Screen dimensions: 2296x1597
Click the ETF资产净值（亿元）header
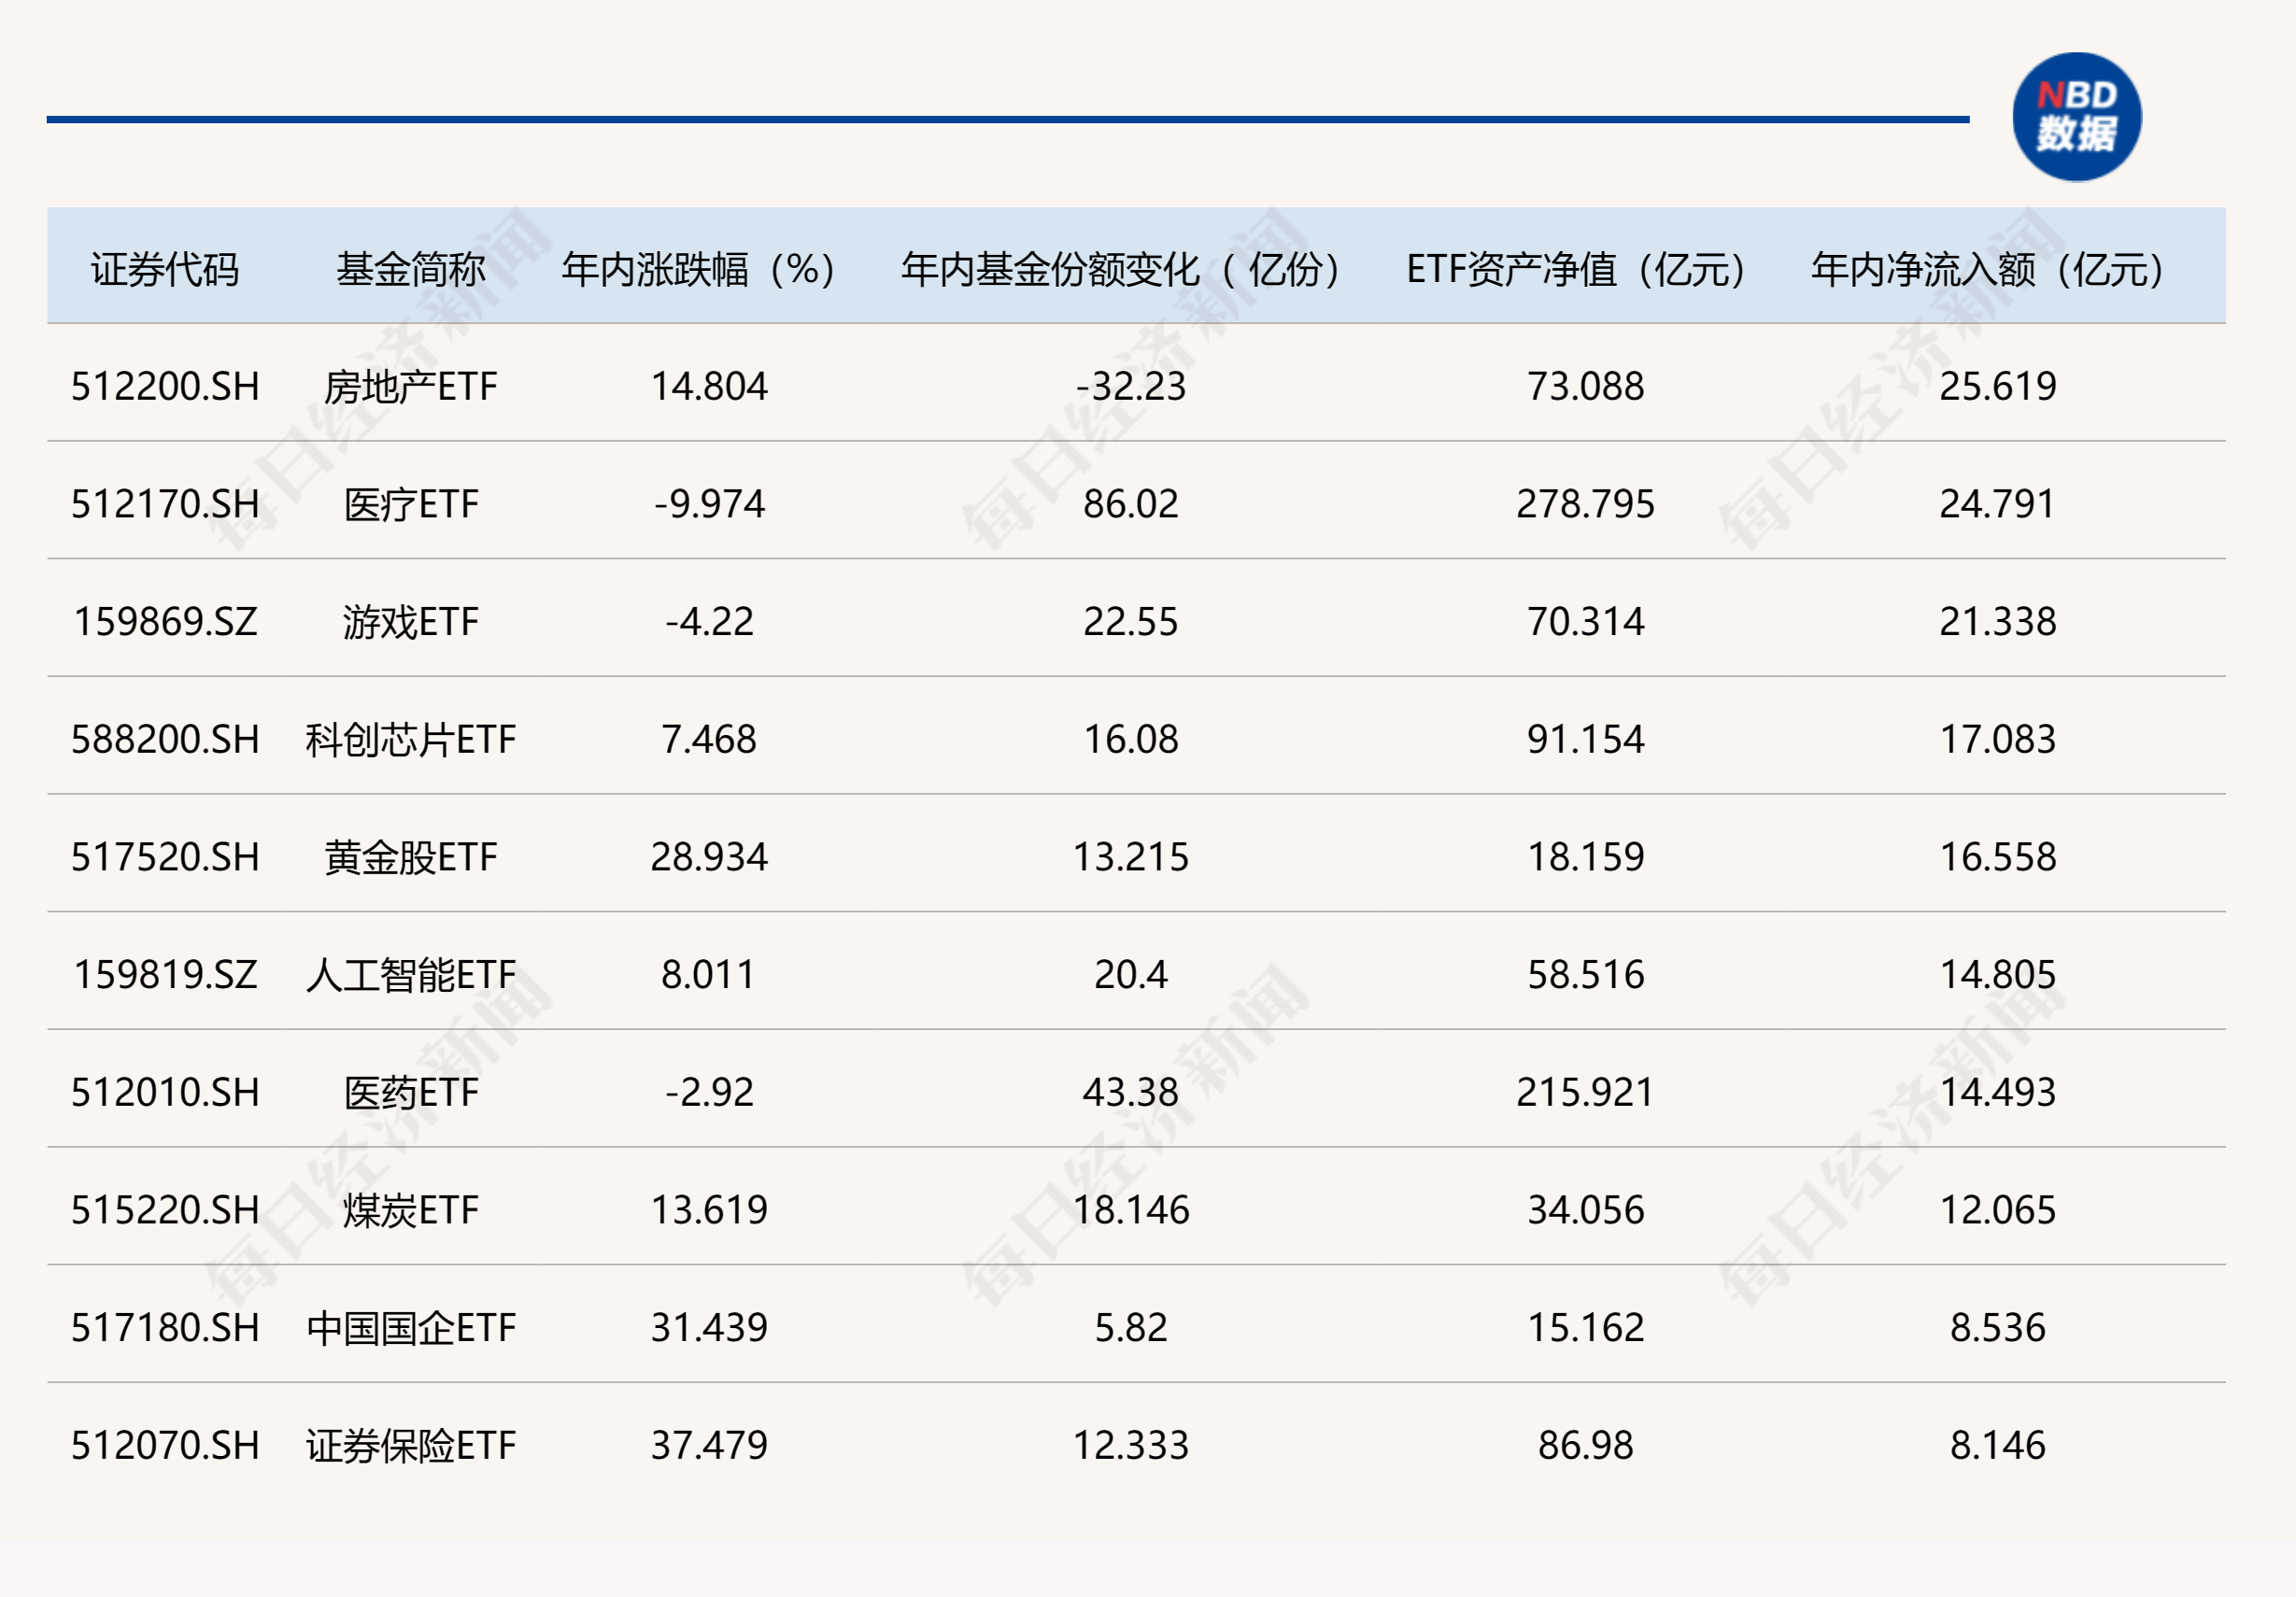coord(1577,264)
